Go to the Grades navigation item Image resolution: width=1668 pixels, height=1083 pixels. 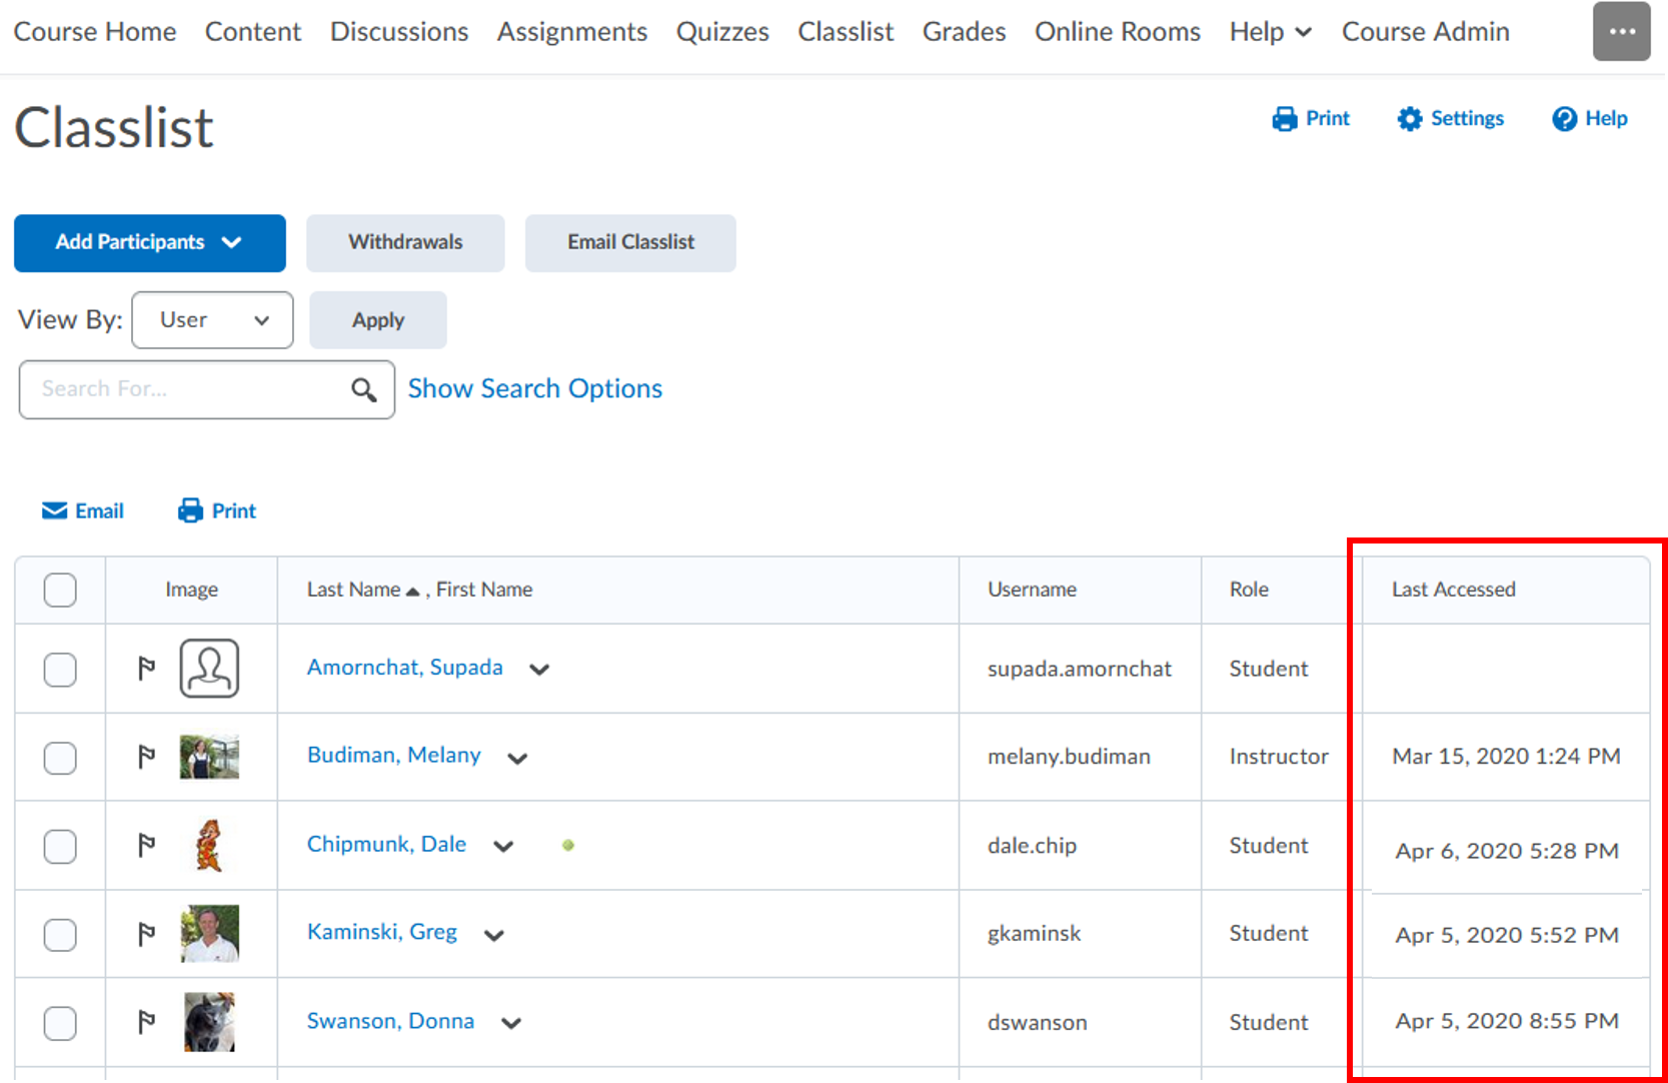click(963, 32)
